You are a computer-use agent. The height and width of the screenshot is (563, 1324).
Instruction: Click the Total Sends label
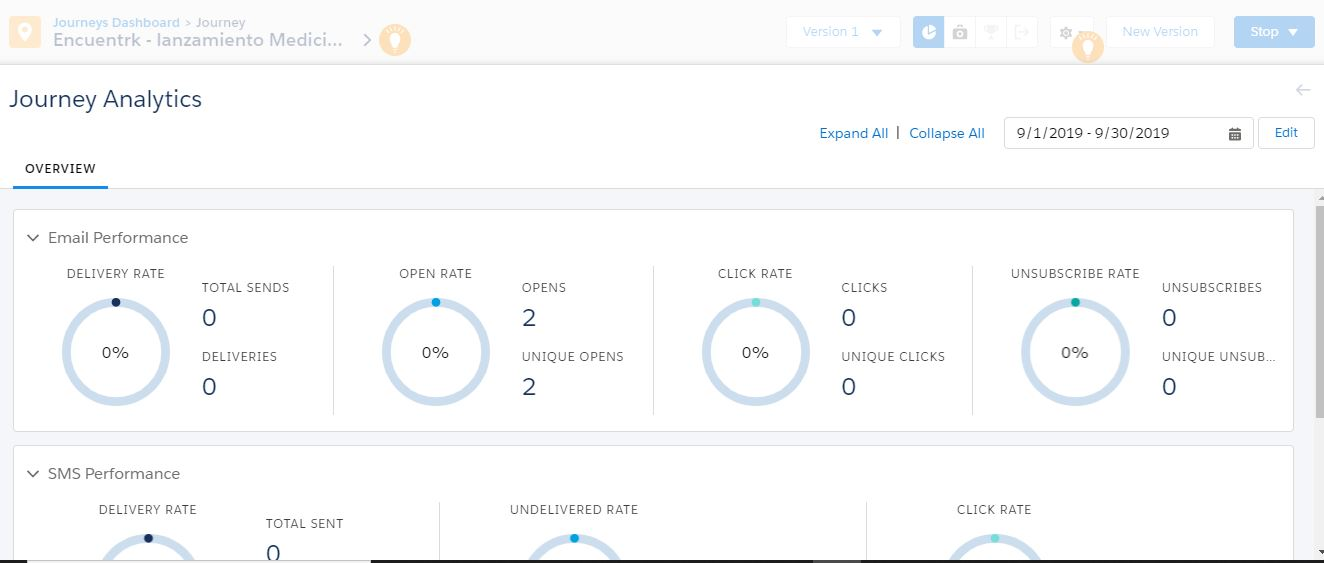246,288
